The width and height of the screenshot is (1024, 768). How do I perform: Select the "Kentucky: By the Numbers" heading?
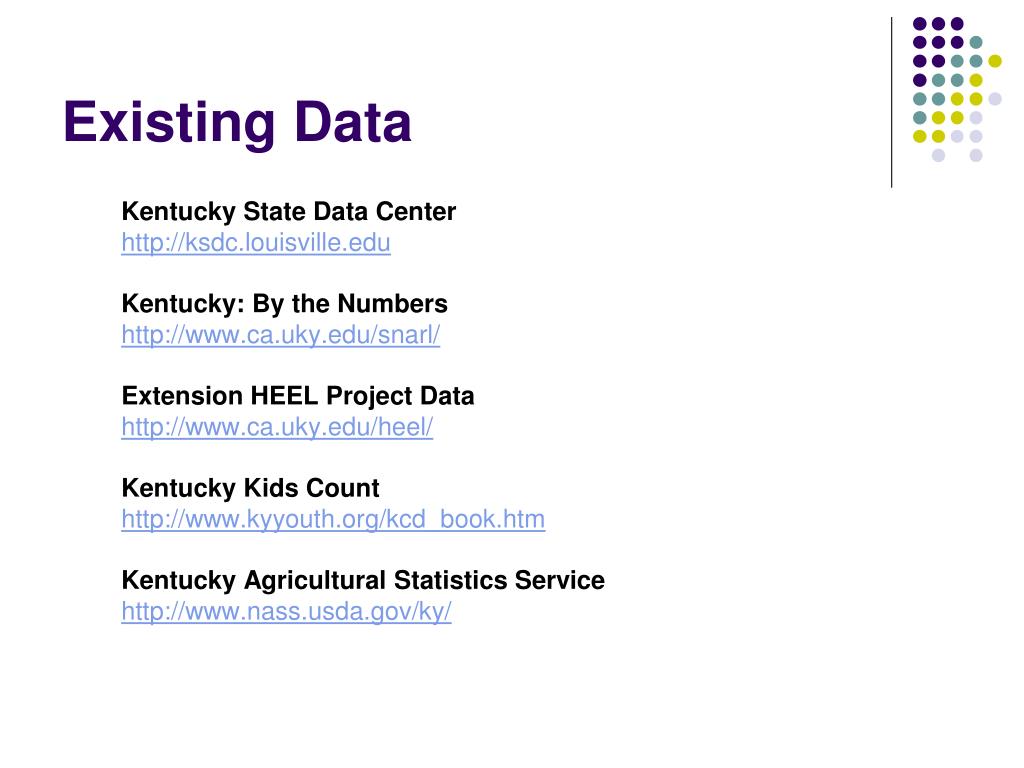[x=285, y=304]
